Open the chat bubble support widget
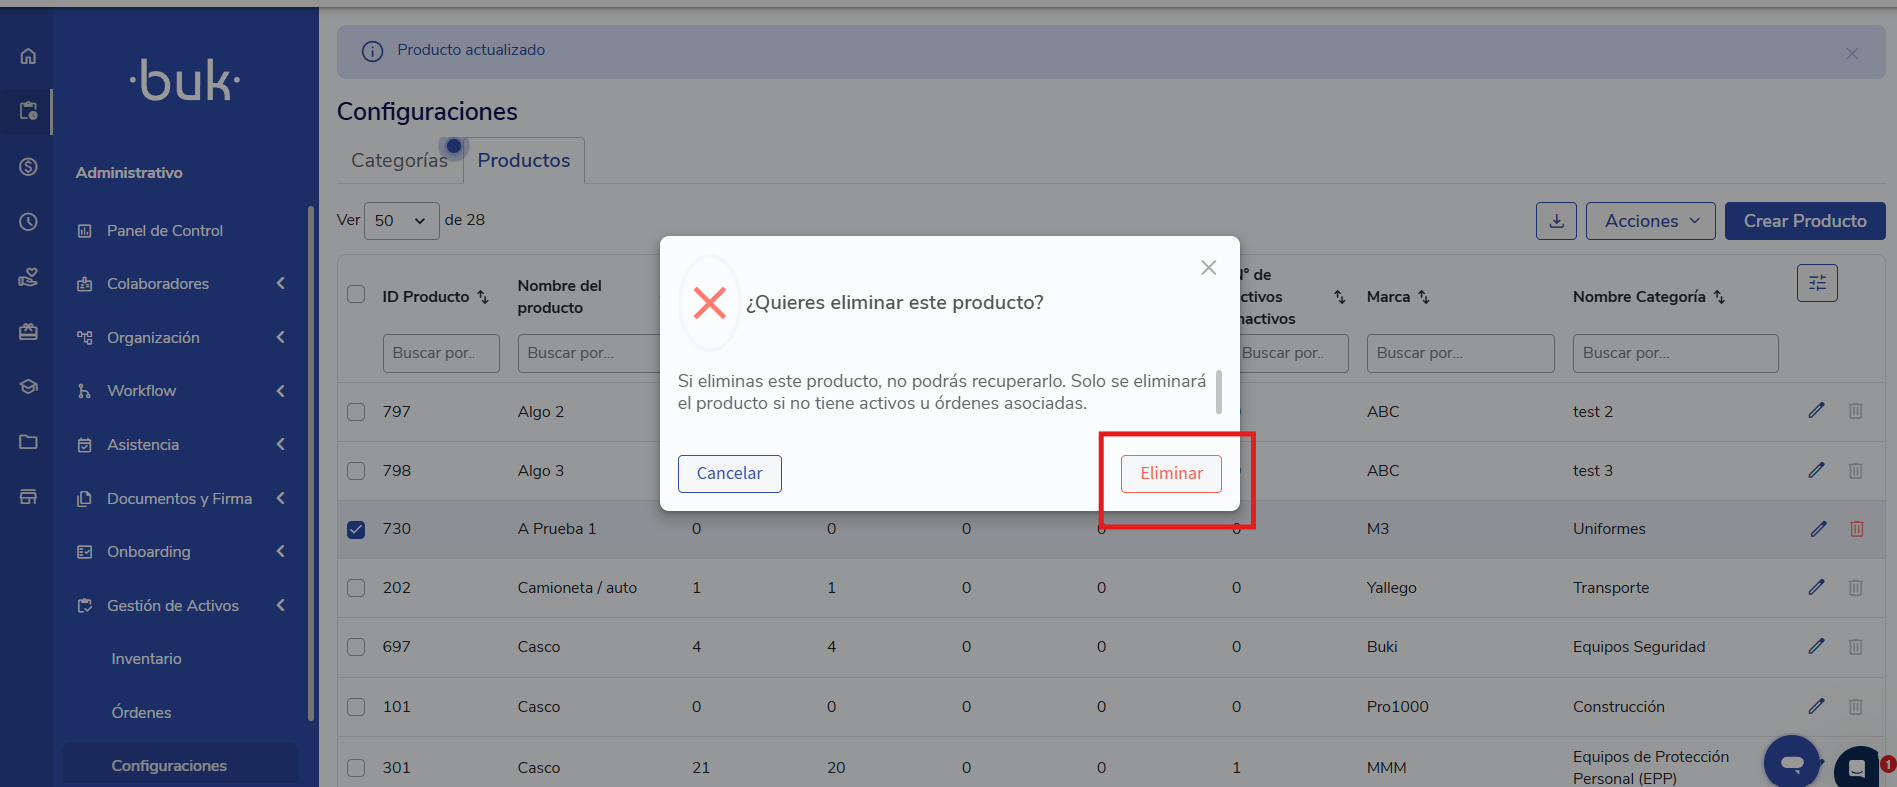This screenshot has height=787, width=1897. tap(1791, 763)
